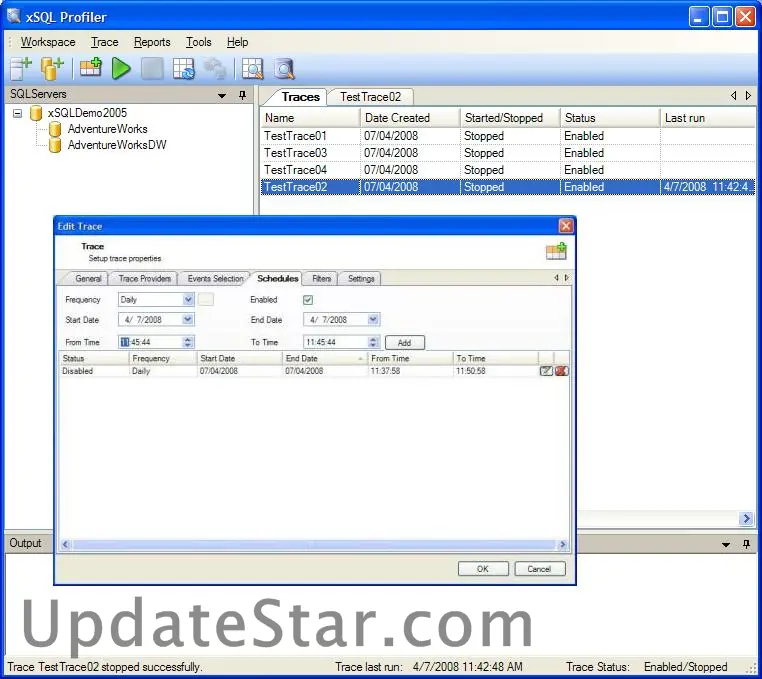The image size is (762, 679).
Task: Click Cancel in Edit Trace dialog
Action: tap(539, 569)
